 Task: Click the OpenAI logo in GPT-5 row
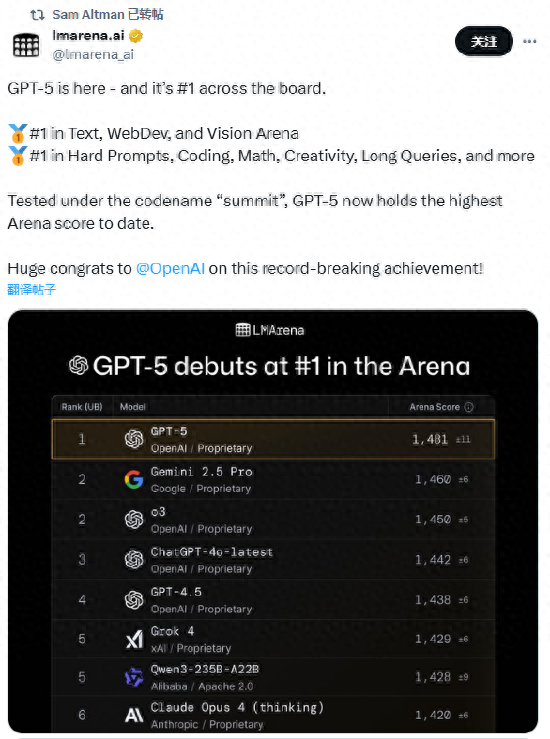(134, 439)
